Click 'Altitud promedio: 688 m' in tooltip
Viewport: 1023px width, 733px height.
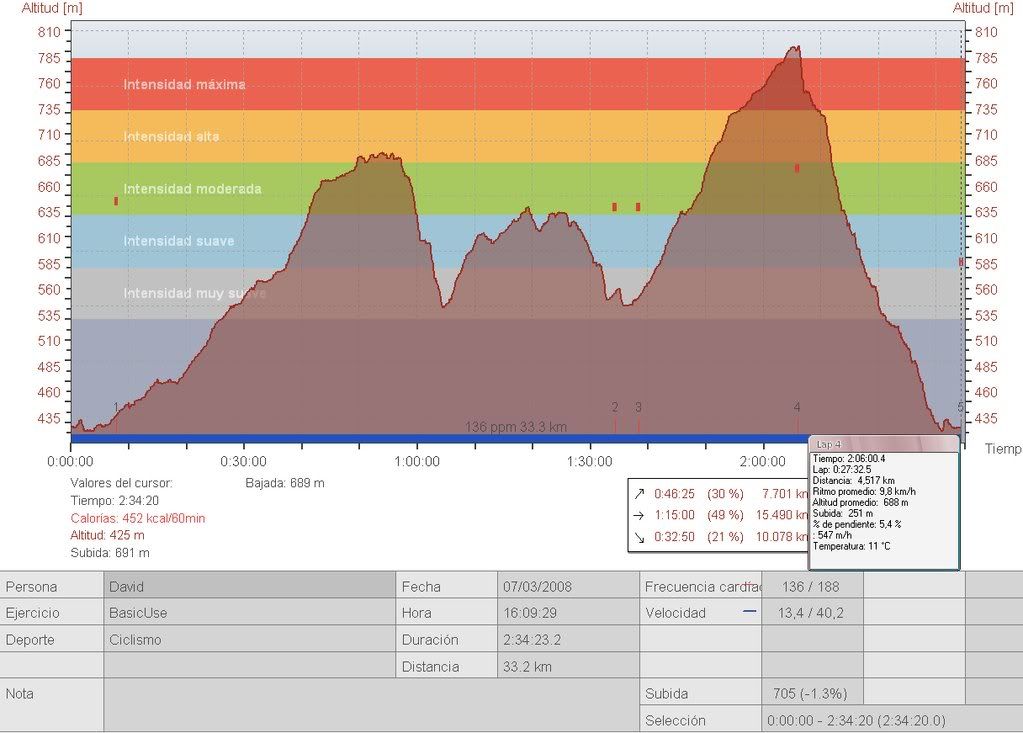pos(861,503)
